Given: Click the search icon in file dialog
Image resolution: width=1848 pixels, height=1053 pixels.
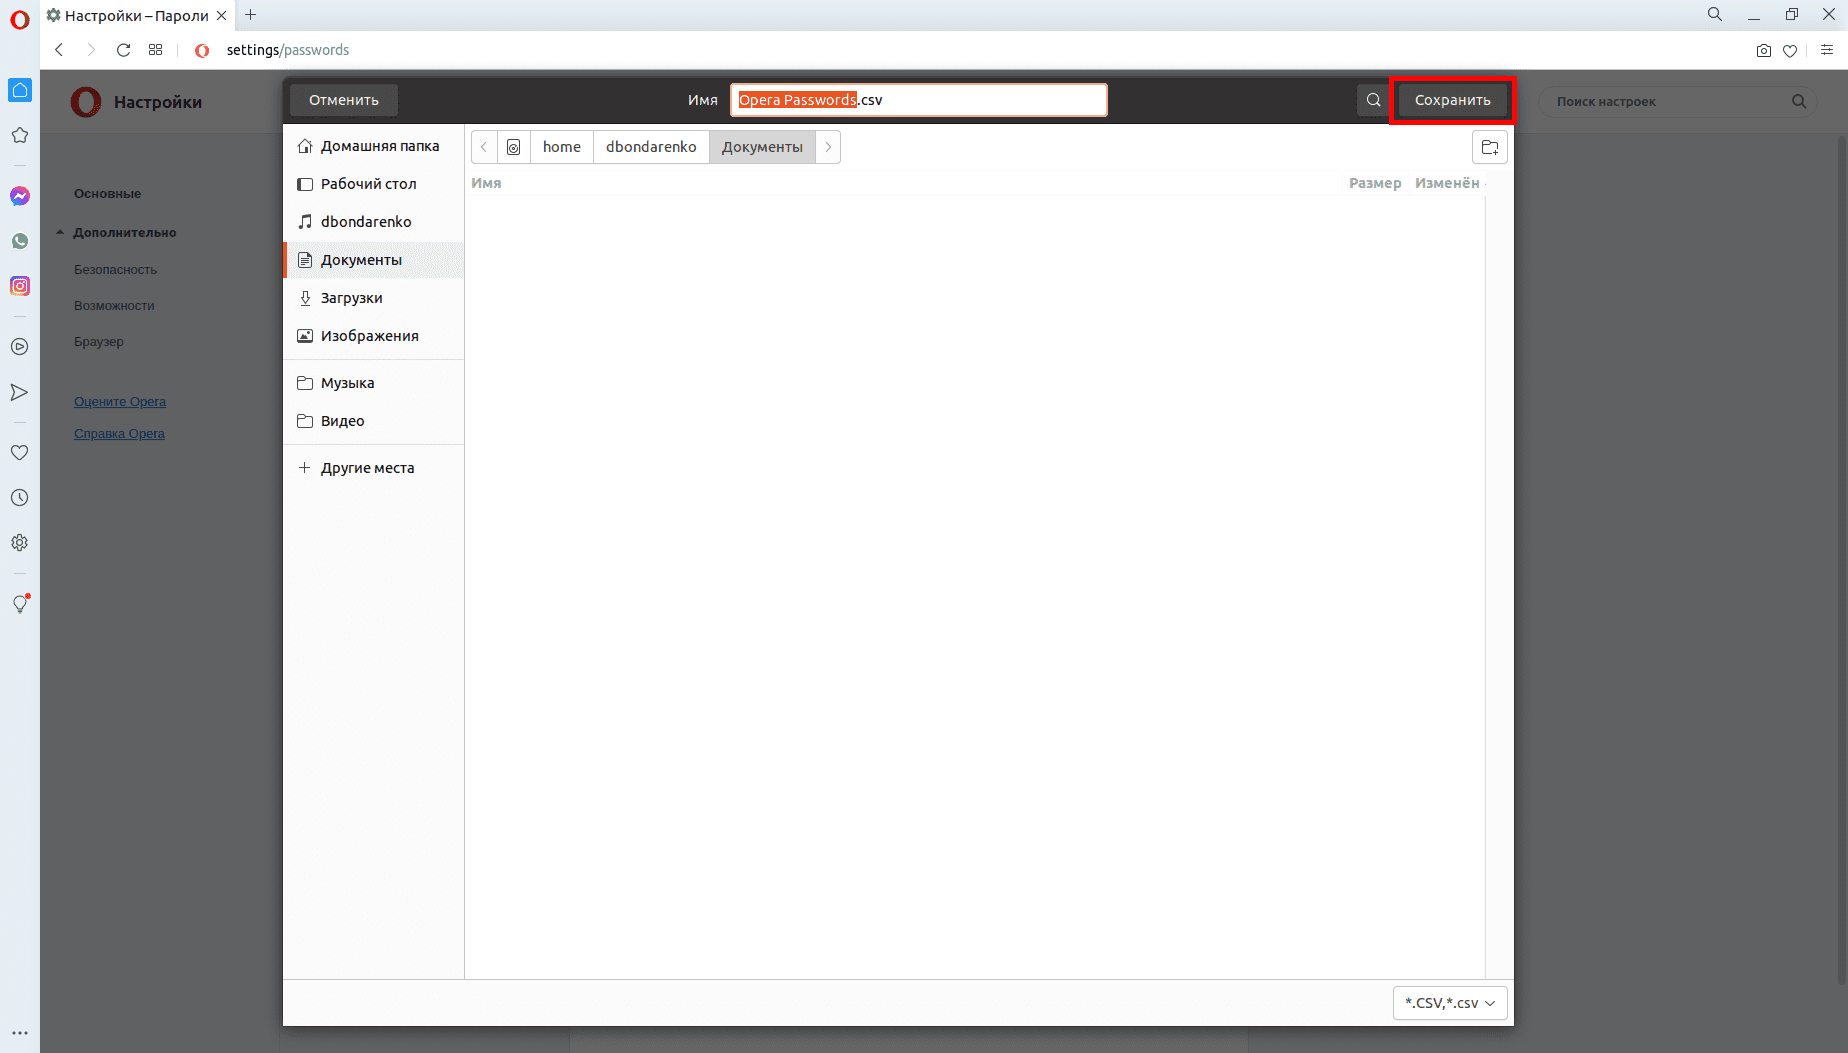Looking at the screenshot, I should (x=1373, y=100).
